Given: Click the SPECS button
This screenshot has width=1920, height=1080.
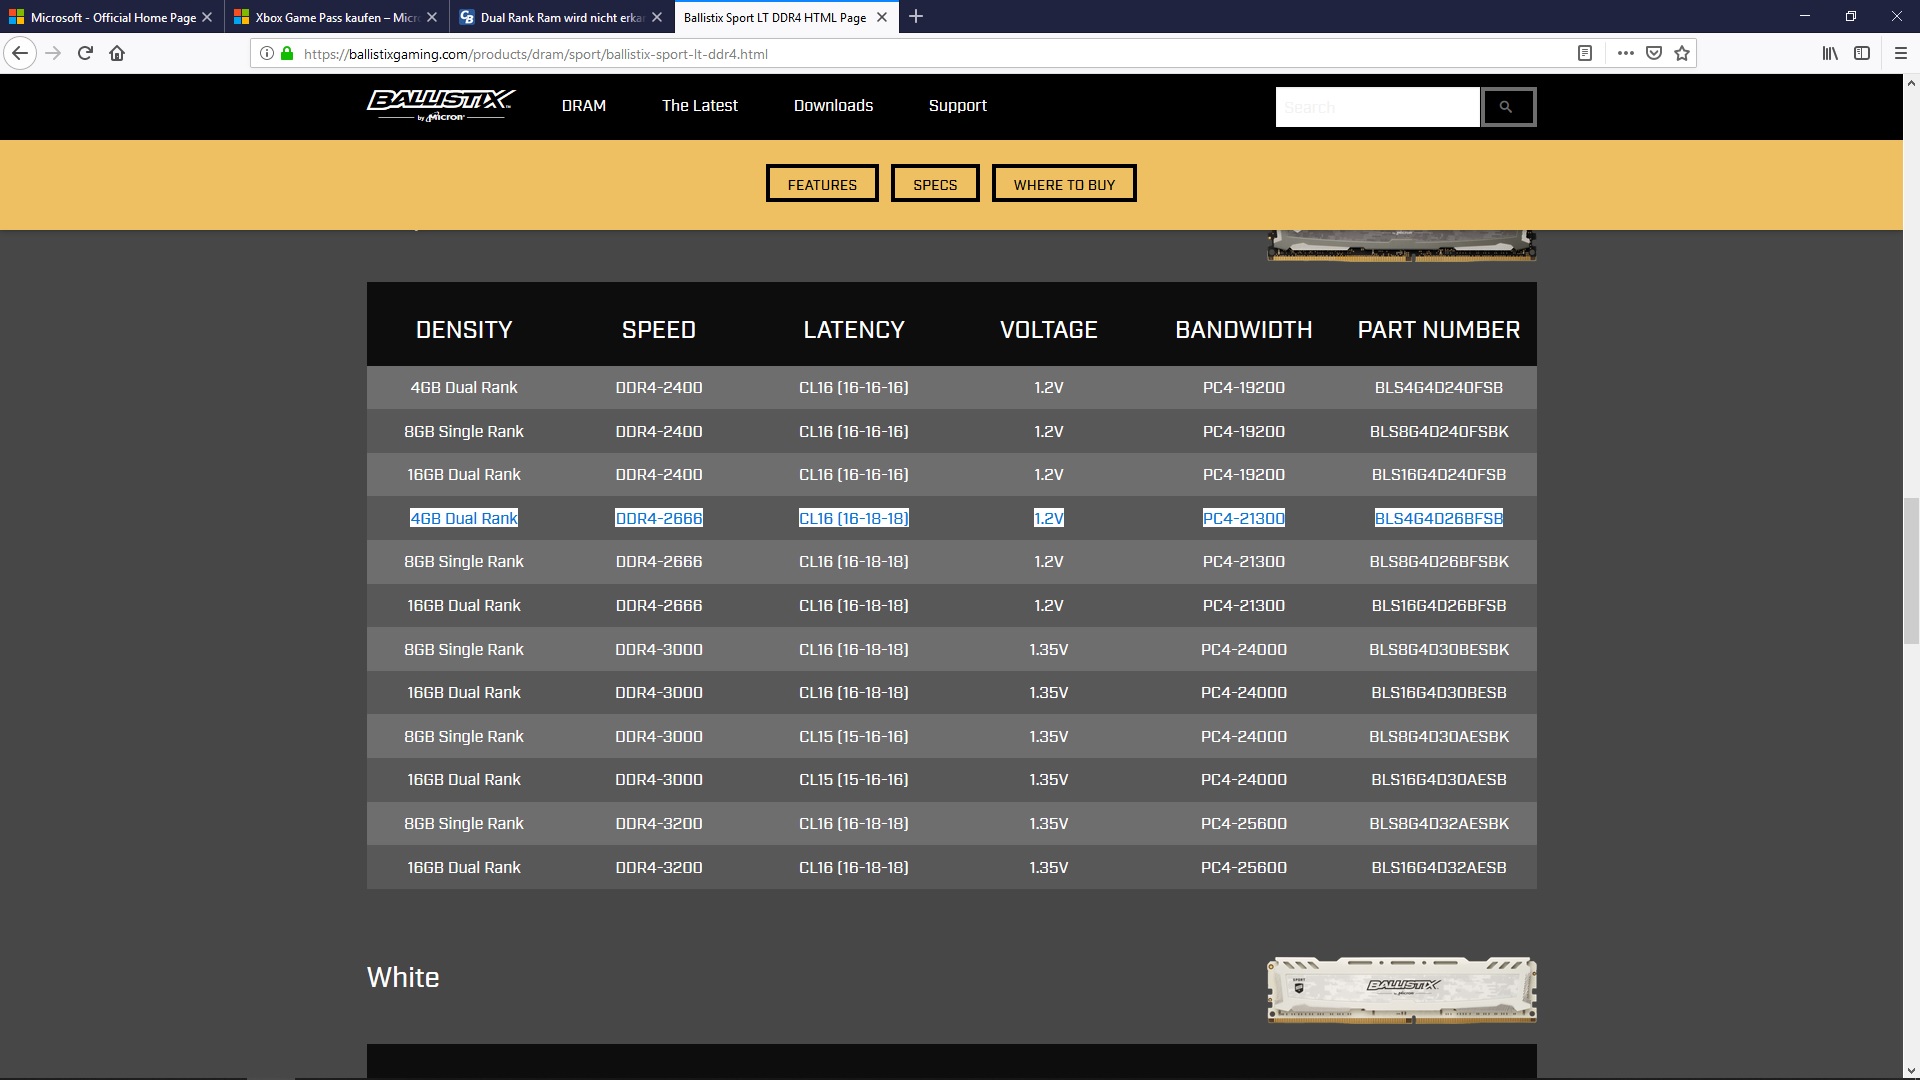Looking at the screenshot, I should [x=935, y=184].
